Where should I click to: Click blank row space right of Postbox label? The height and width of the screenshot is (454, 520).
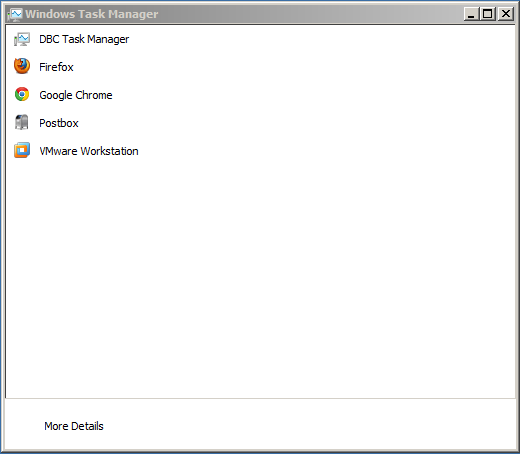pos(297,123)
